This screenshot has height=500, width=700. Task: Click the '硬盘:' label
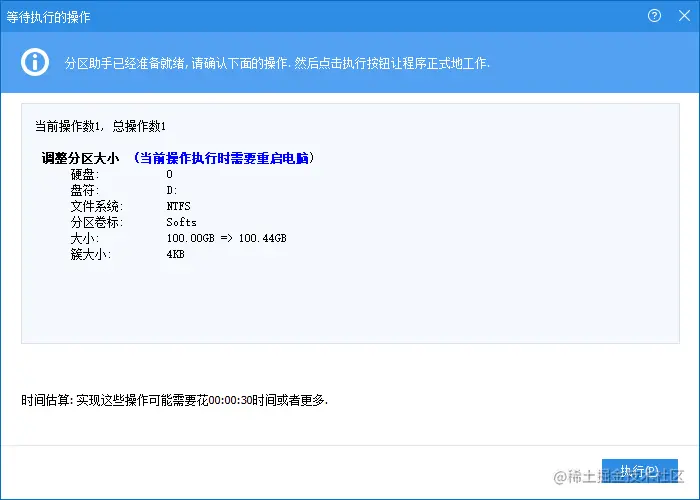[x=85, y=174]
